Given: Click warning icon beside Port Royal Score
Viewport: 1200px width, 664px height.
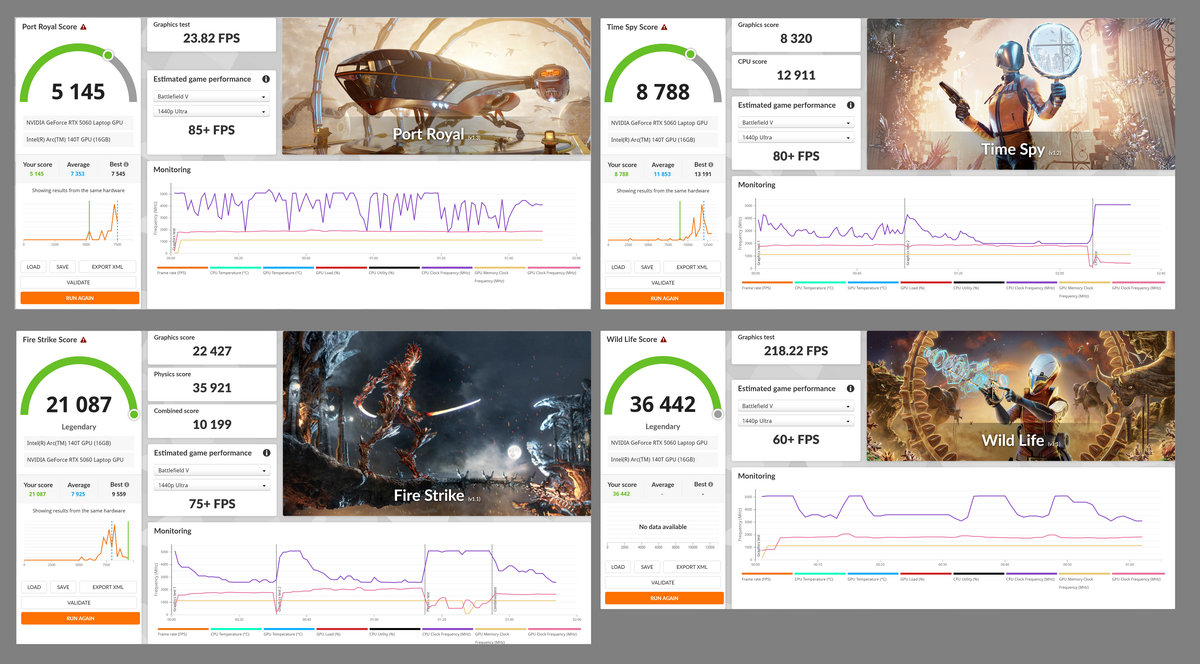Looking at the screenshot, I should [x=83, y=27].
